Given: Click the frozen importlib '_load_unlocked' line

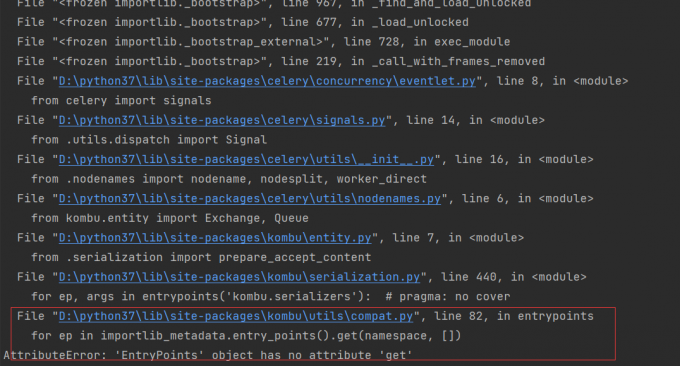Looking at the screenshot, I should (243, 22).
